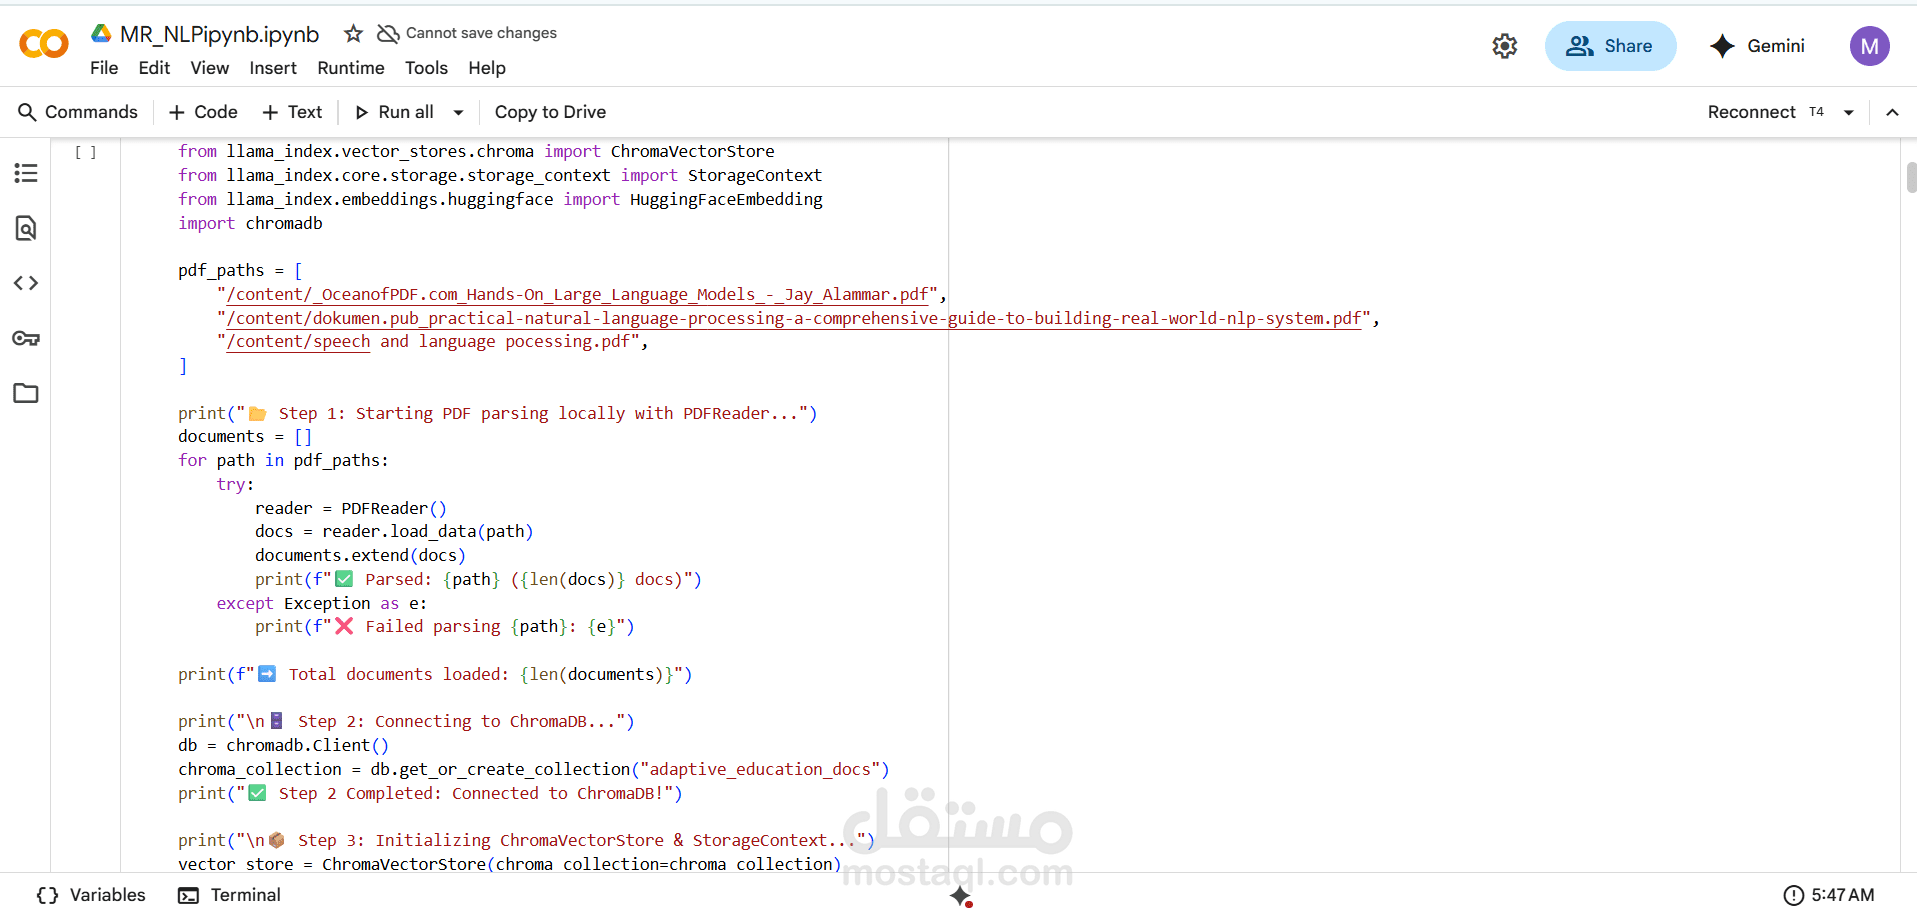Open the Runtime menu
The image size is (1917, 911).
(351, 68)
